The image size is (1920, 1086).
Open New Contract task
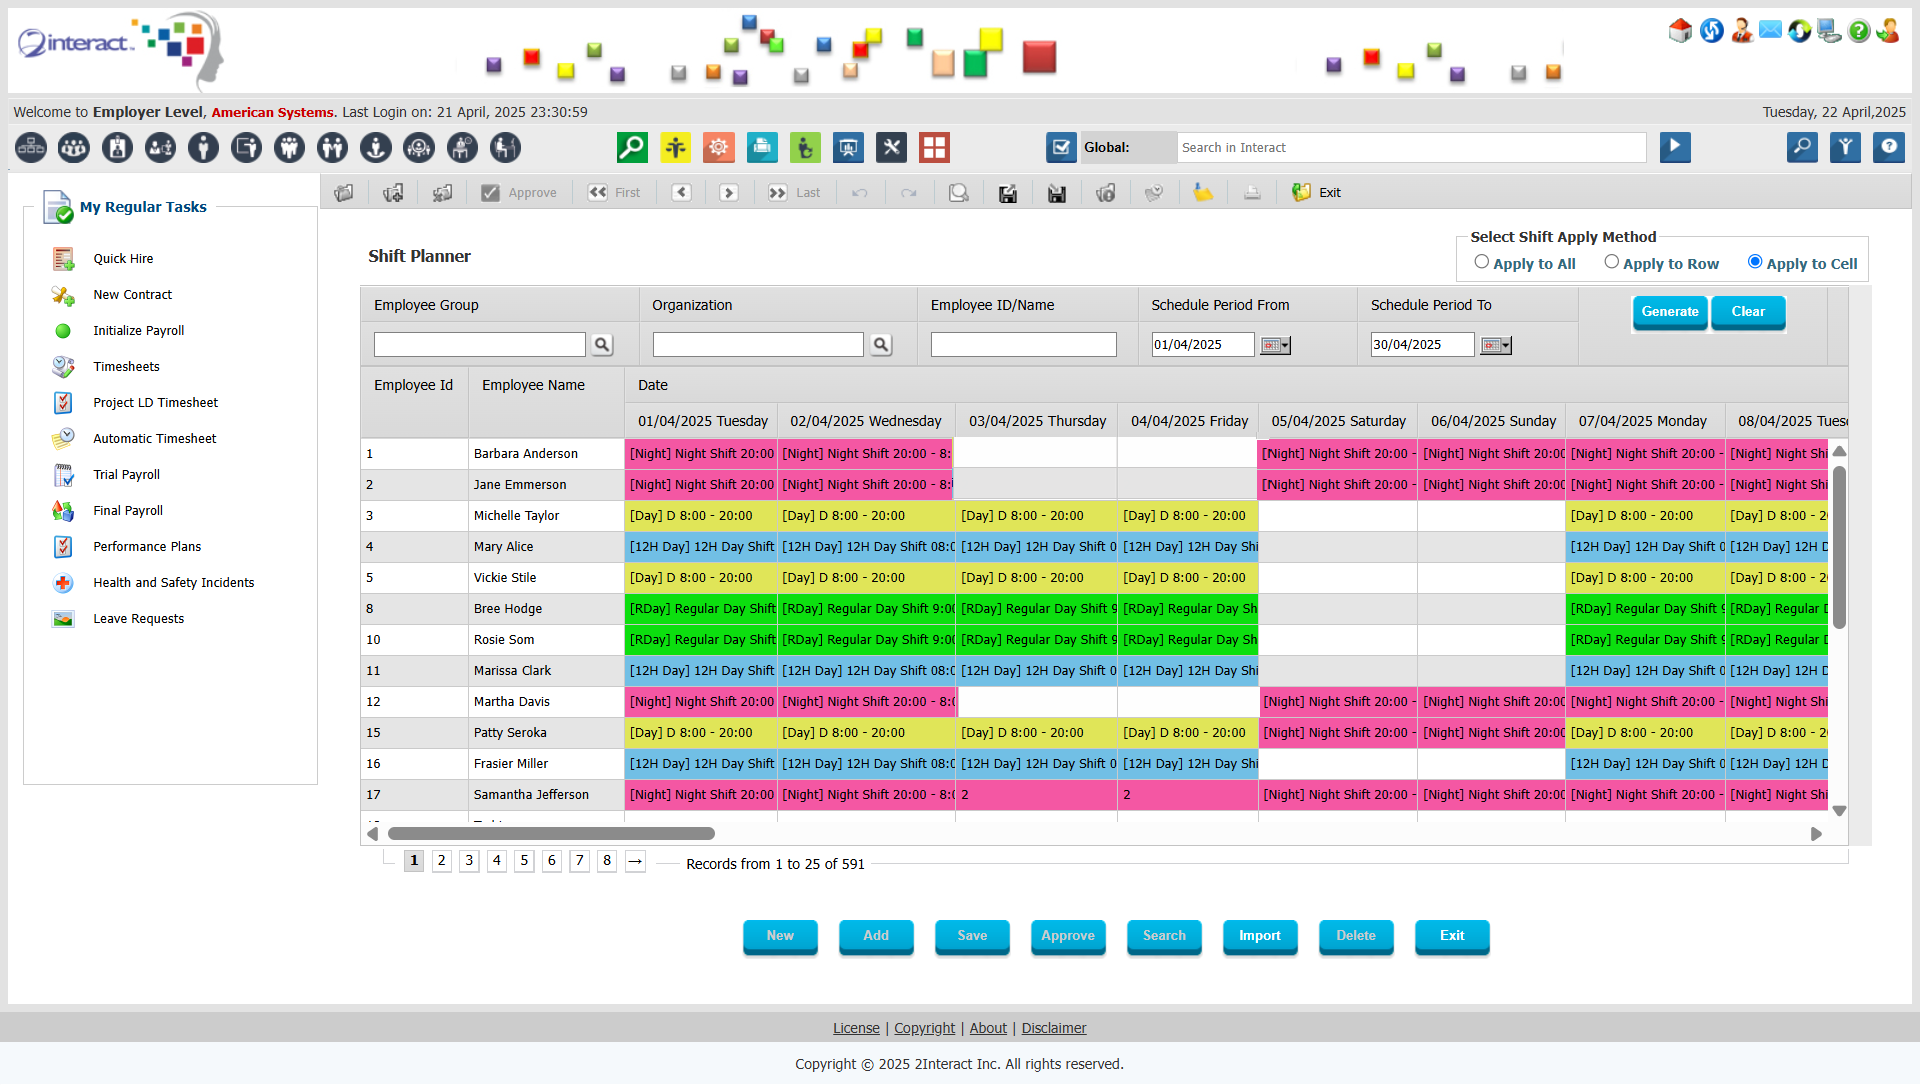click(x=132, y=295)
